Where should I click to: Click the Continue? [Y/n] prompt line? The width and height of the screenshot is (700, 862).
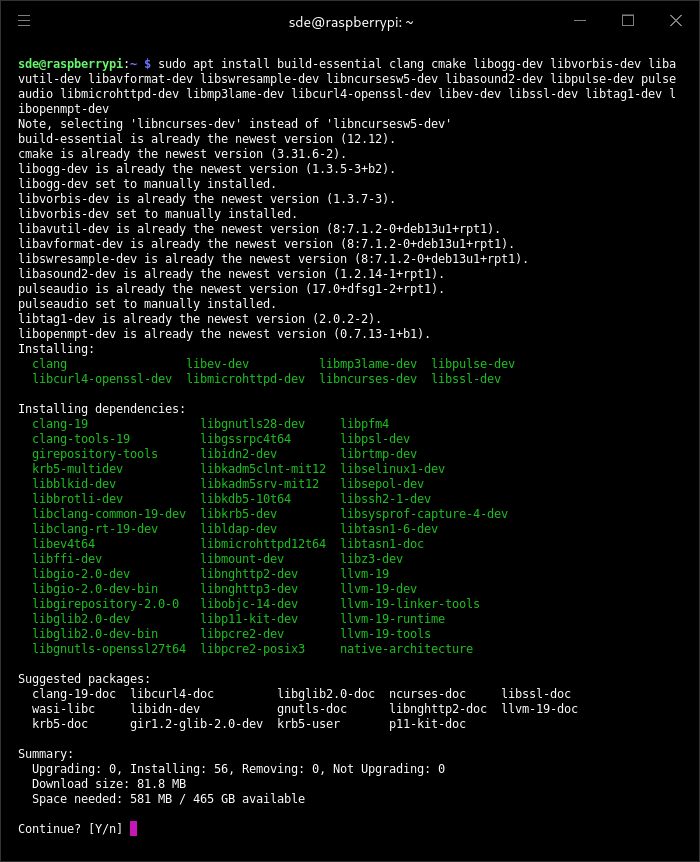[x=68, y=828]
